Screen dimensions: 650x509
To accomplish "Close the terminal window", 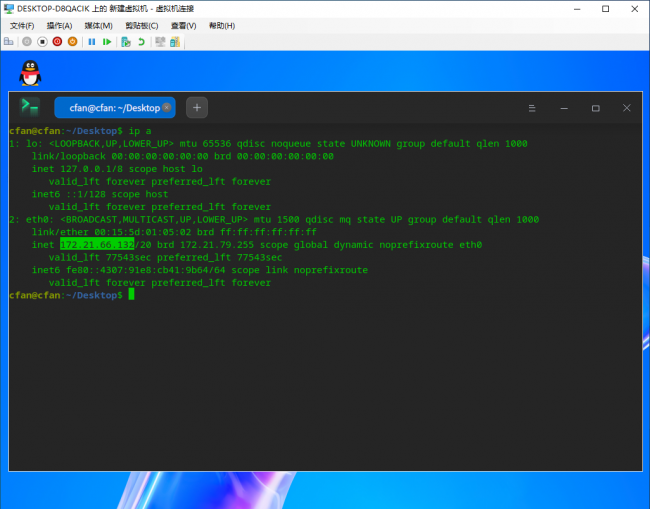I will (x=627, y=108).
